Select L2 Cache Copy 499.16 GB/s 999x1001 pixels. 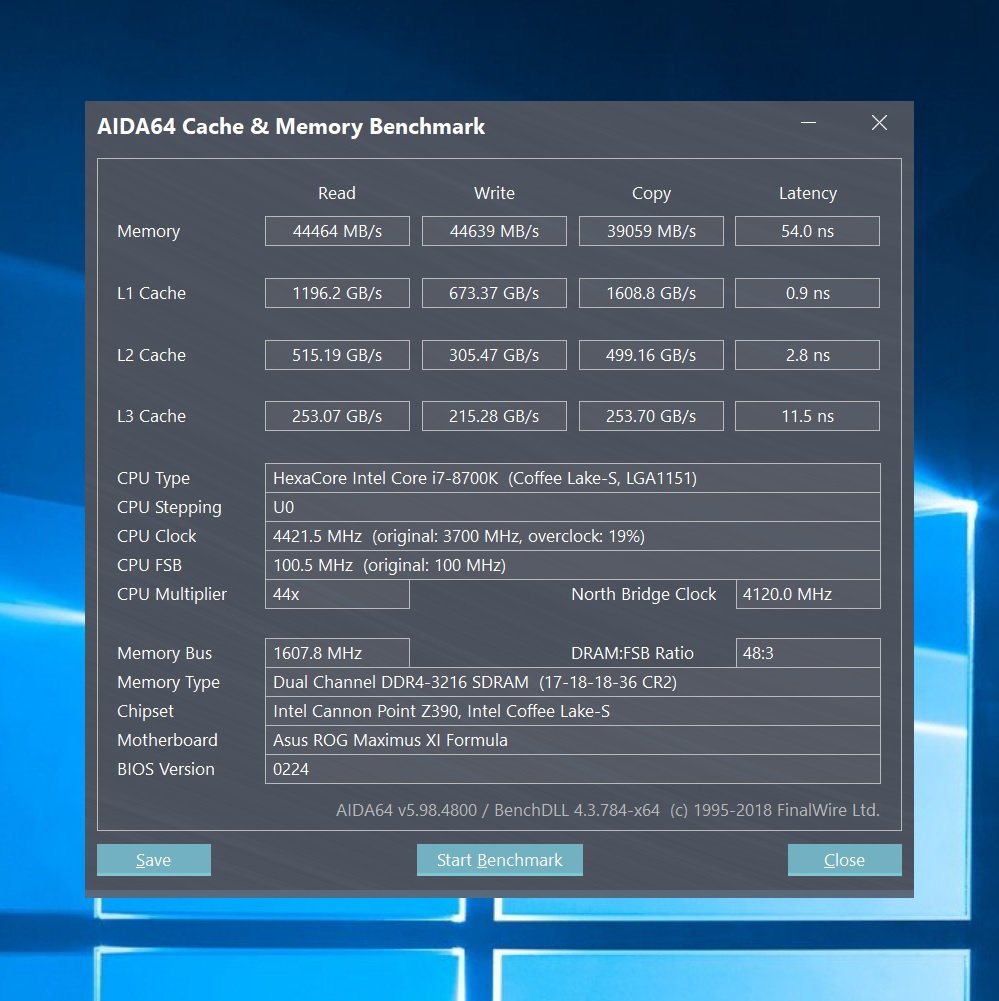coord(651,355)
